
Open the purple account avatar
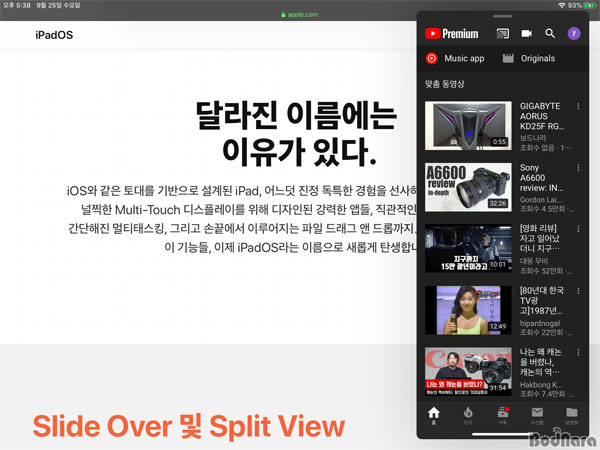[x=574, y=34]
